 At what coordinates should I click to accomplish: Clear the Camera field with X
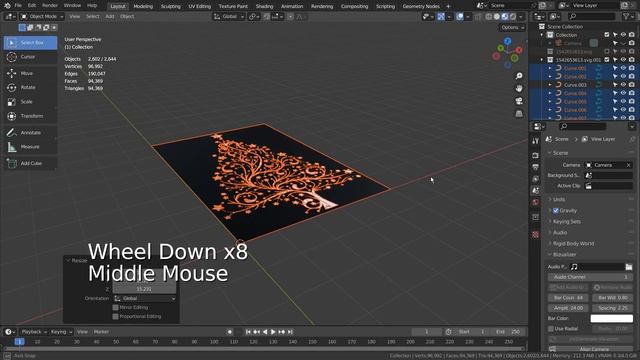(x=628, y=165)
